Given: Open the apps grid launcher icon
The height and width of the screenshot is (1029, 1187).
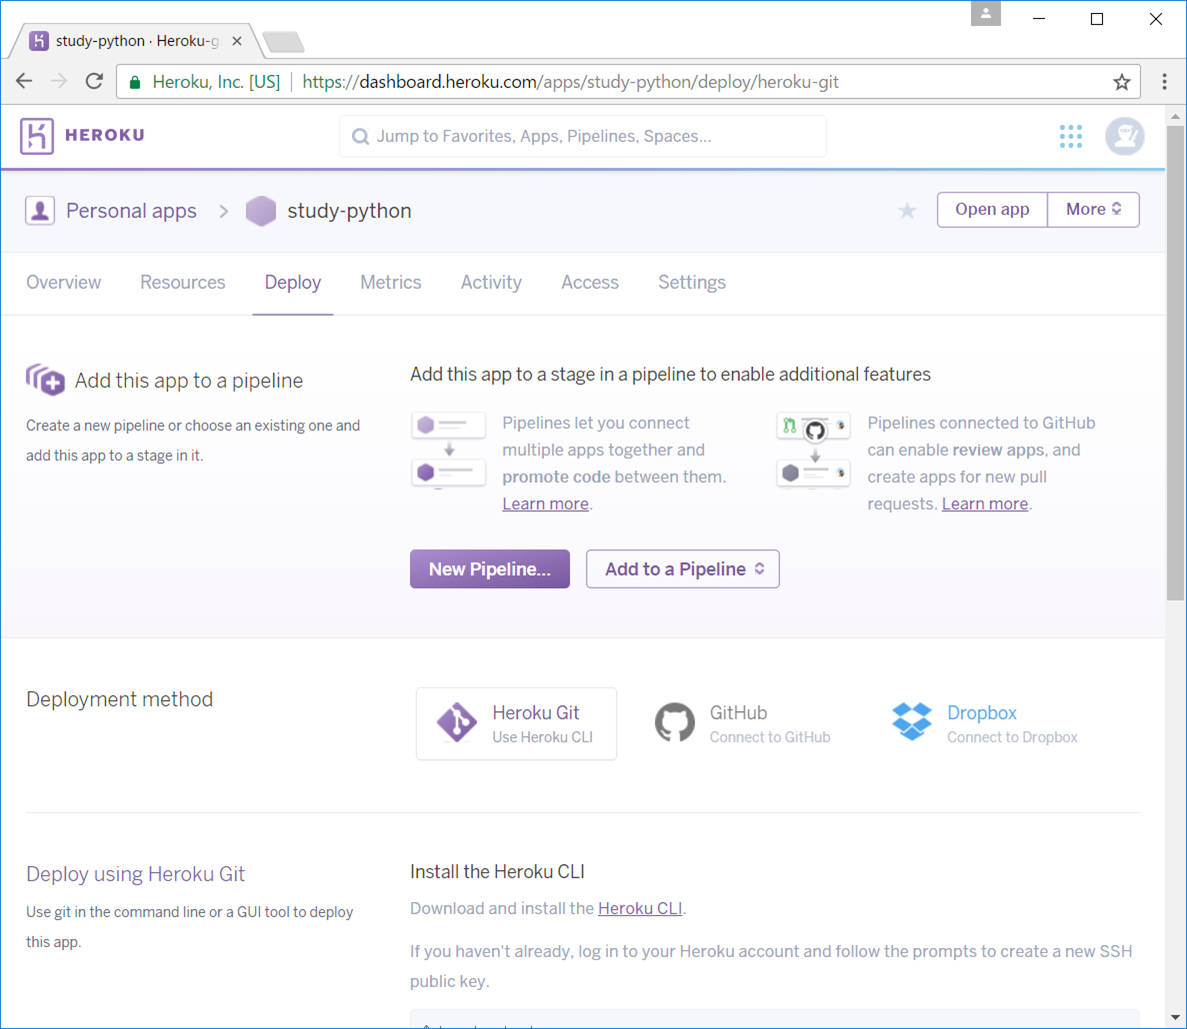Looking at the screenshot, I should 1070,136.
